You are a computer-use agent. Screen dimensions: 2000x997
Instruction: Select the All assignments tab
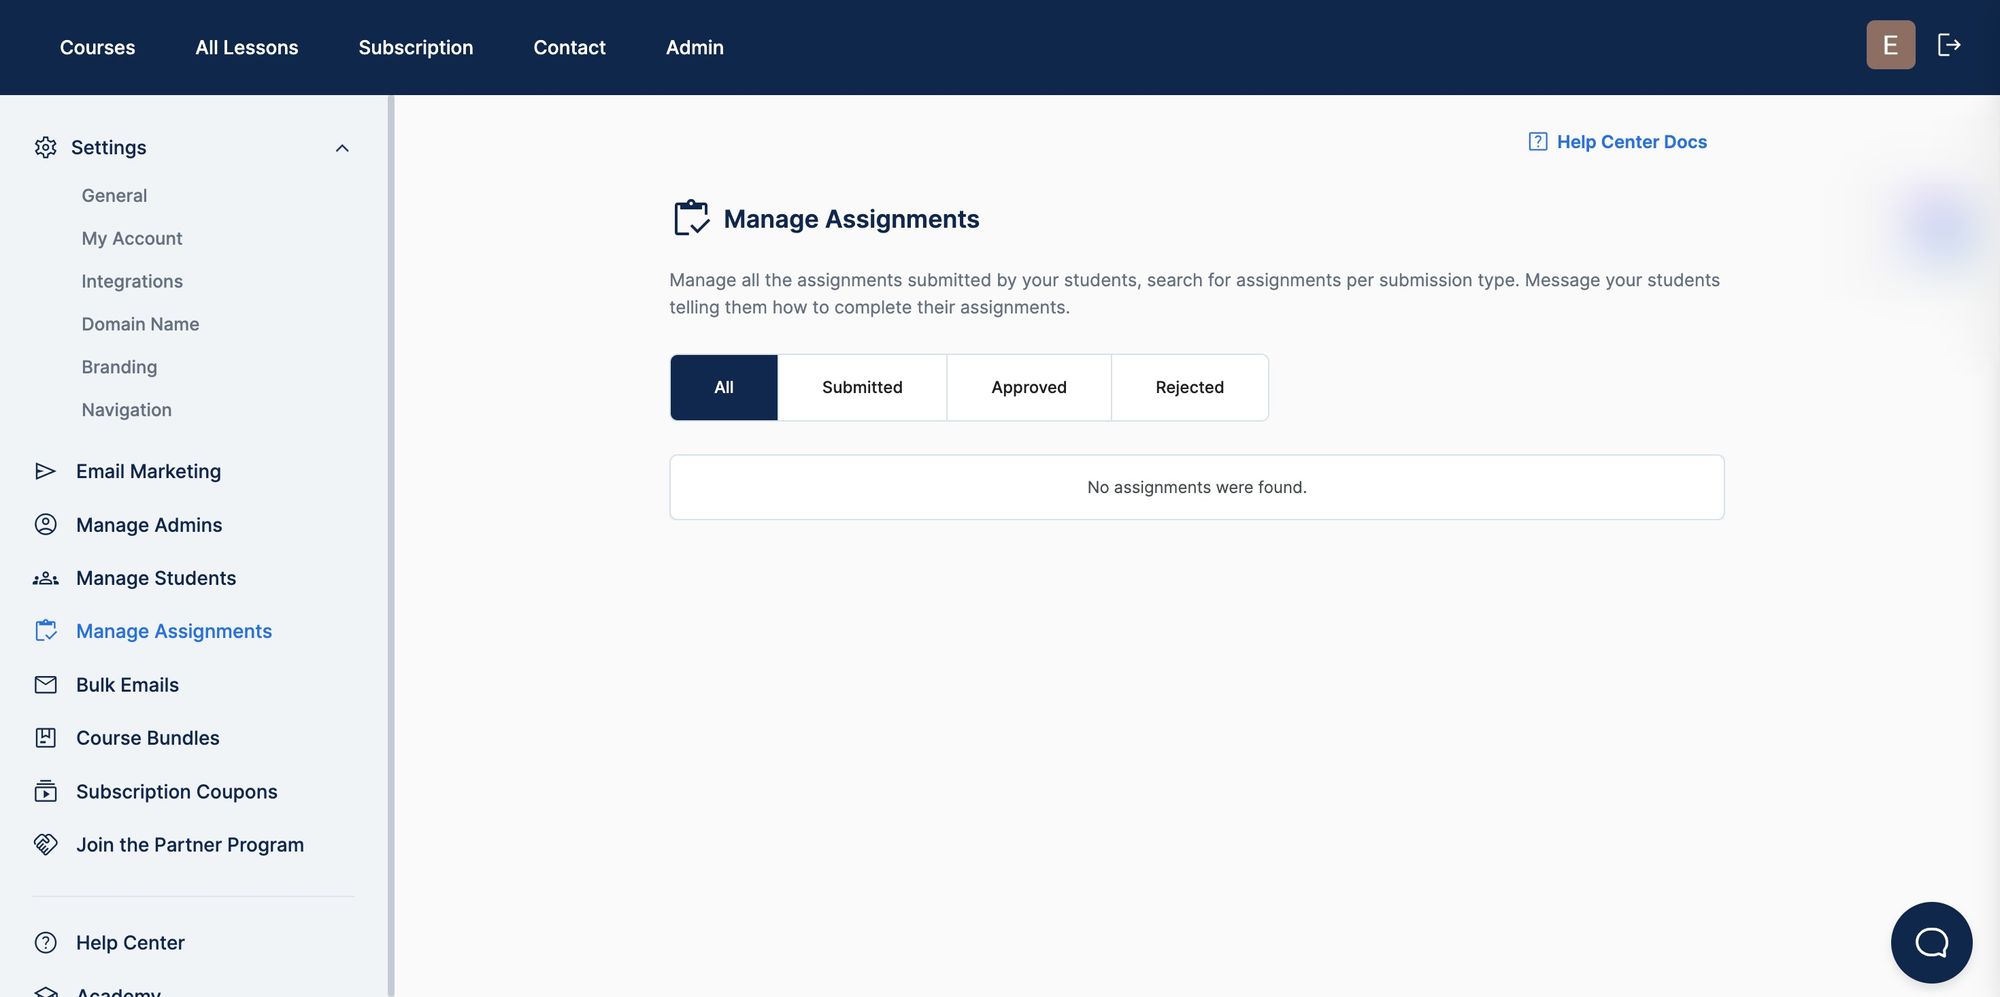(x=724, y=387)
